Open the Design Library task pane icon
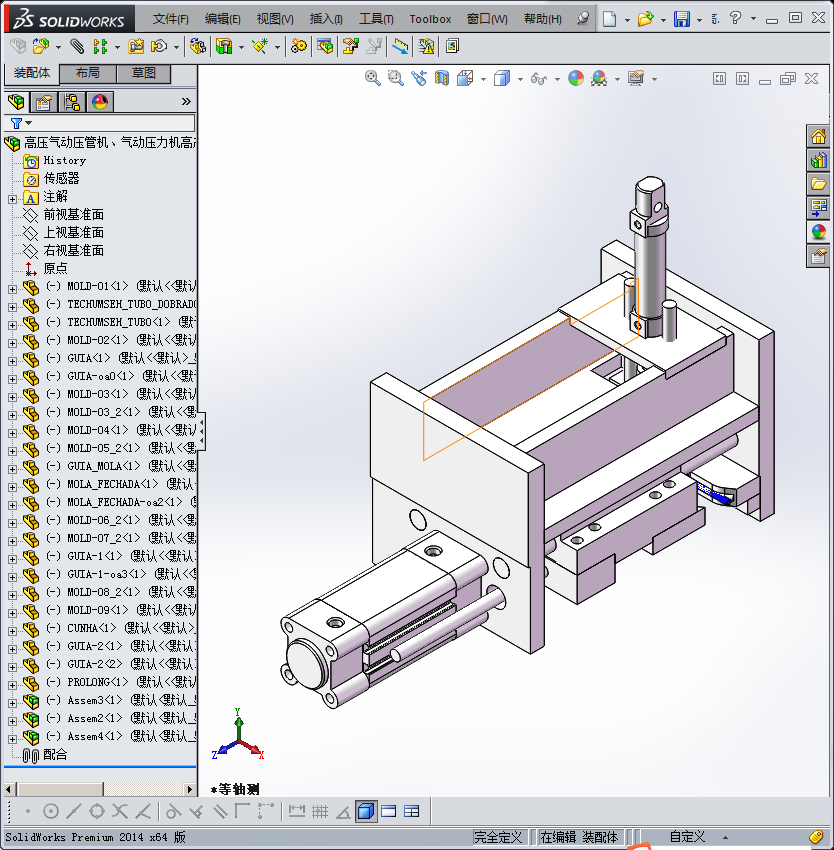 818,160
